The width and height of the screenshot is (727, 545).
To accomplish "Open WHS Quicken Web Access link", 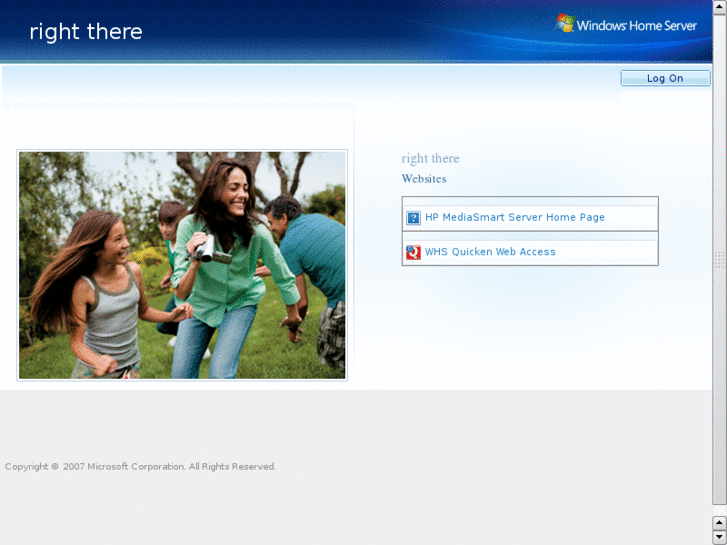I will 490,252.
